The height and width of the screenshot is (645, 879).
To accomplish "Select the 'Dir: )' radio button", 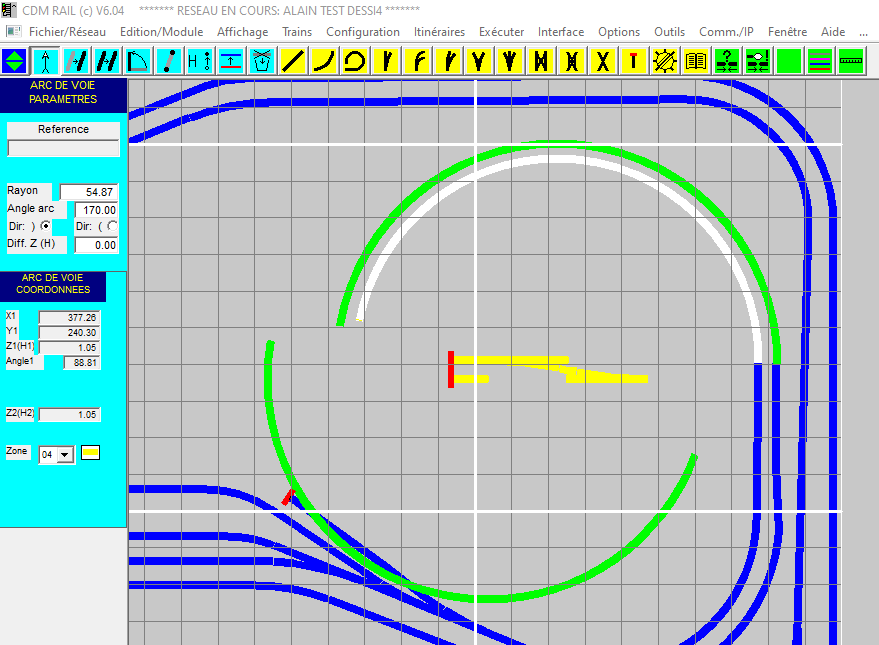I will pos(45,226).
